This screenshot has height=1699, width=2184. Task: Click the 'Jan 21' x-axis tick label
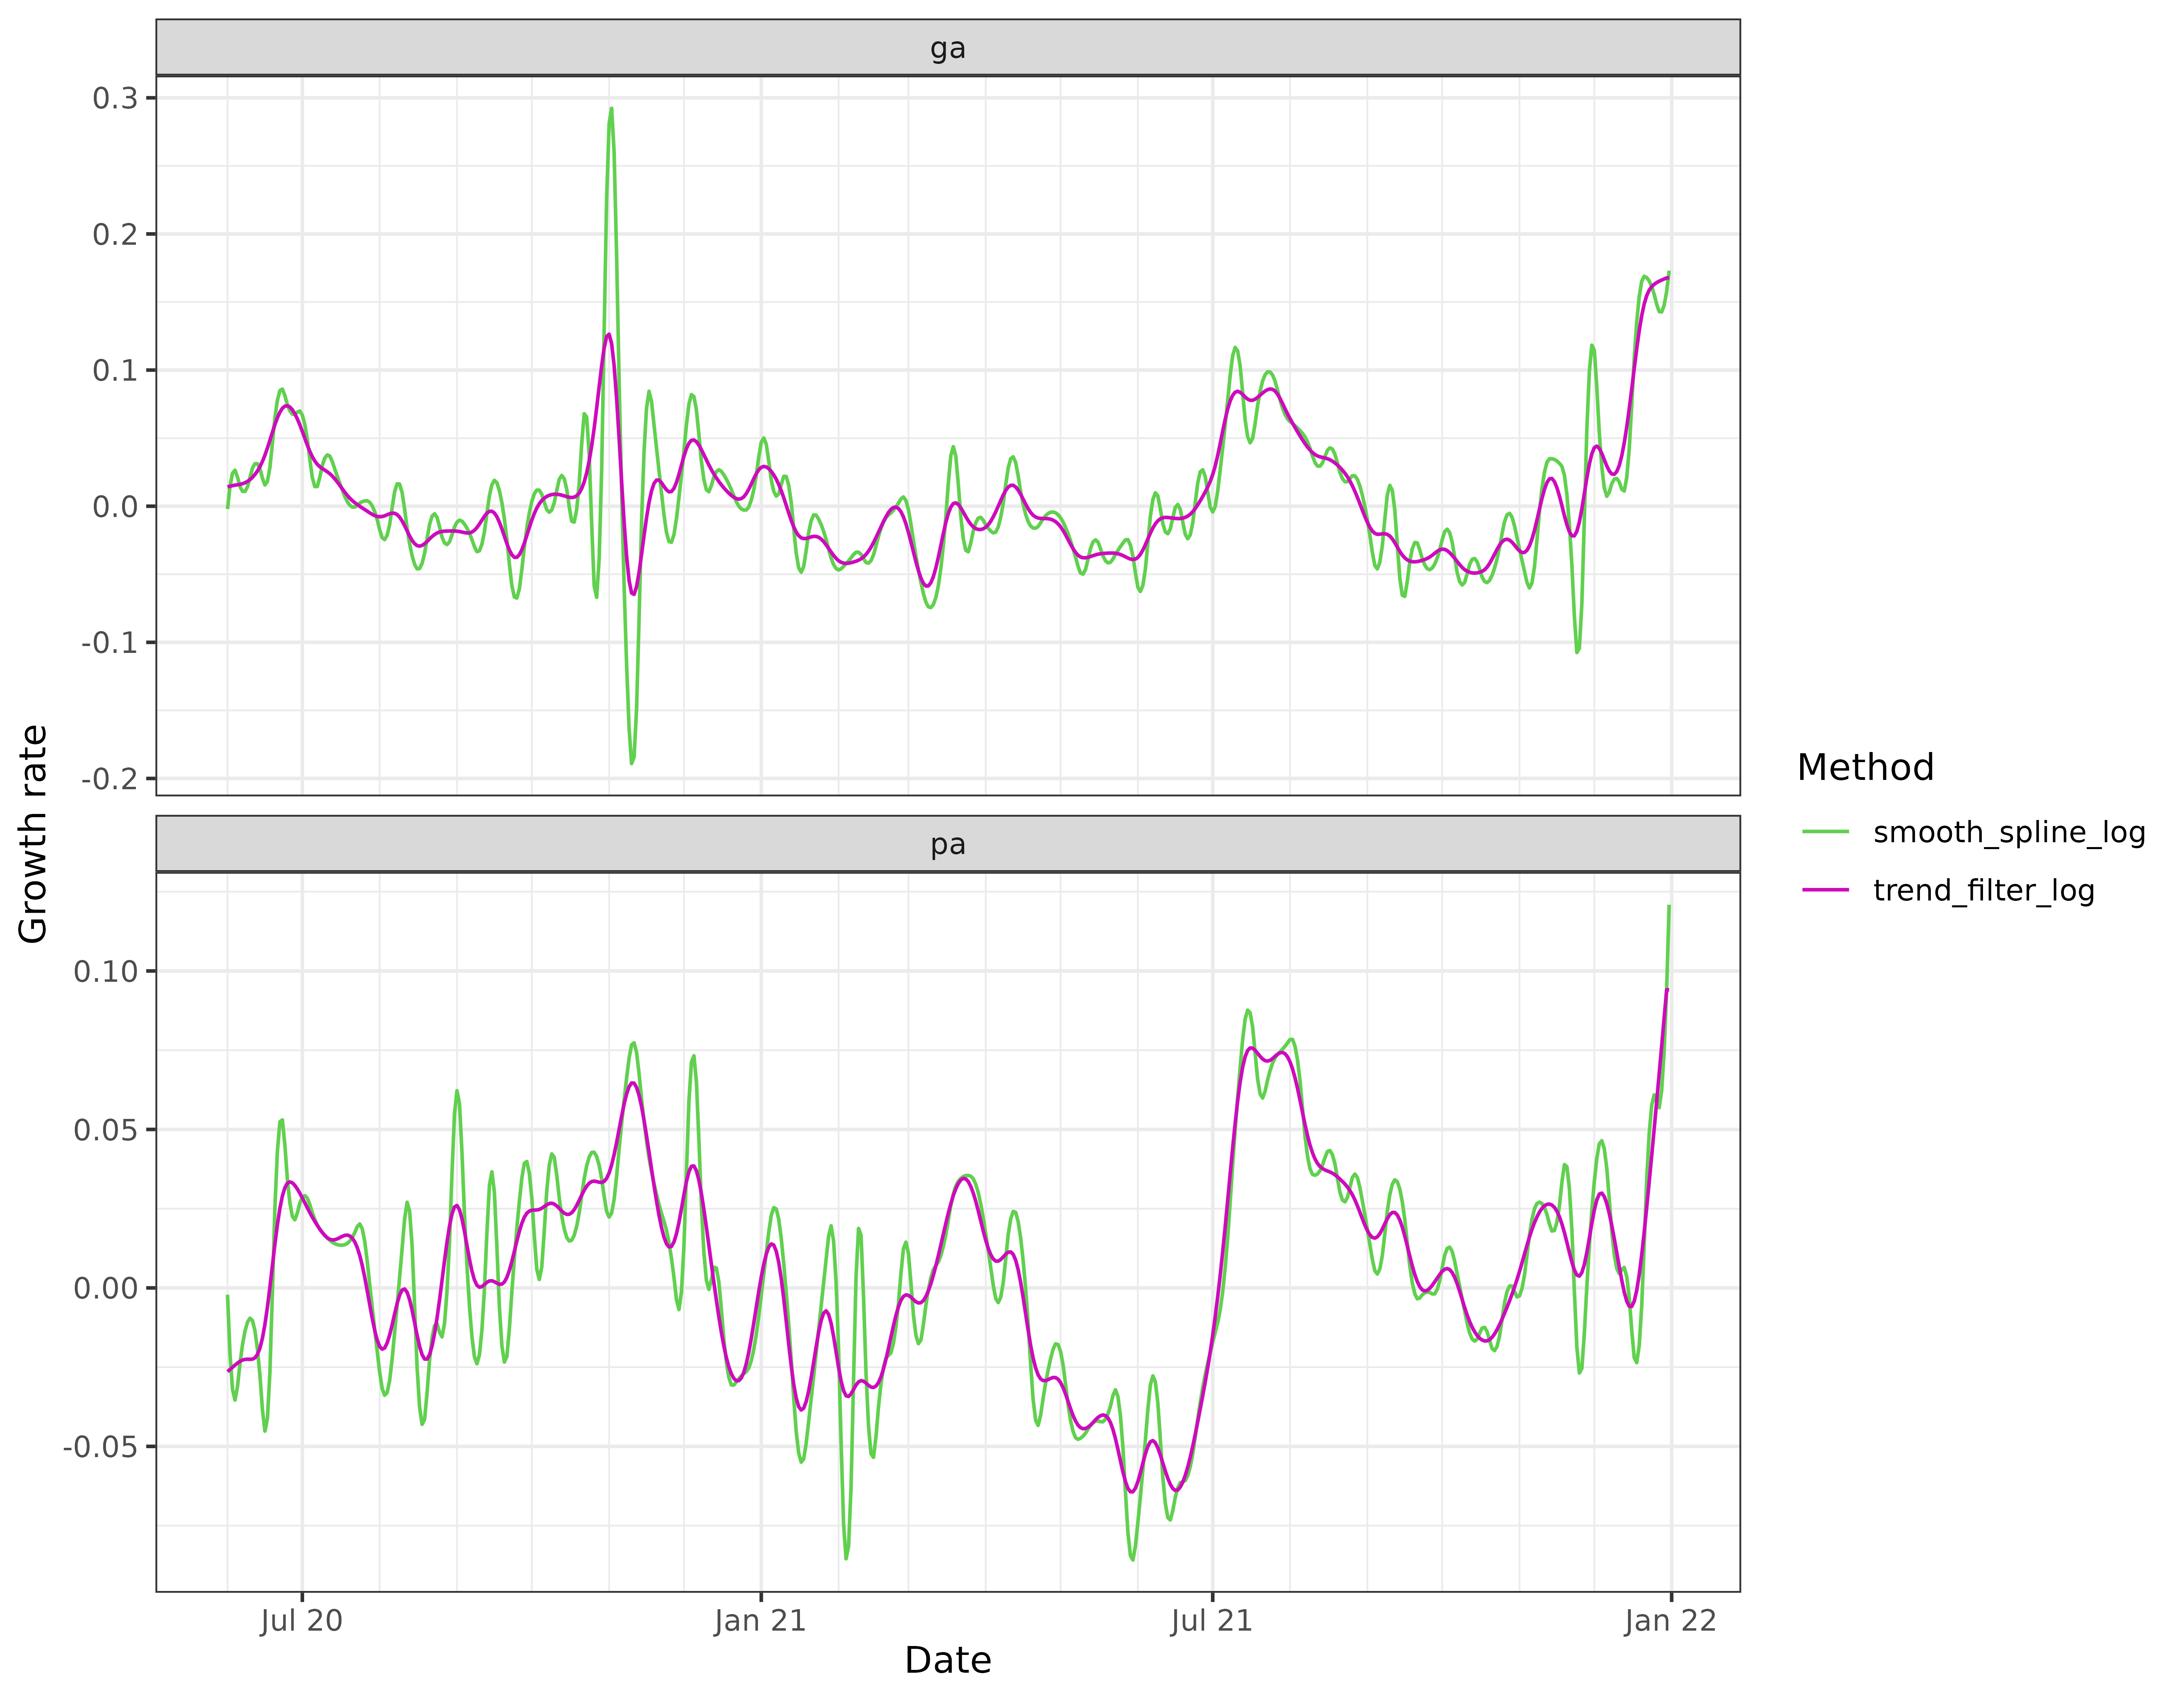tap(760, 1620)
